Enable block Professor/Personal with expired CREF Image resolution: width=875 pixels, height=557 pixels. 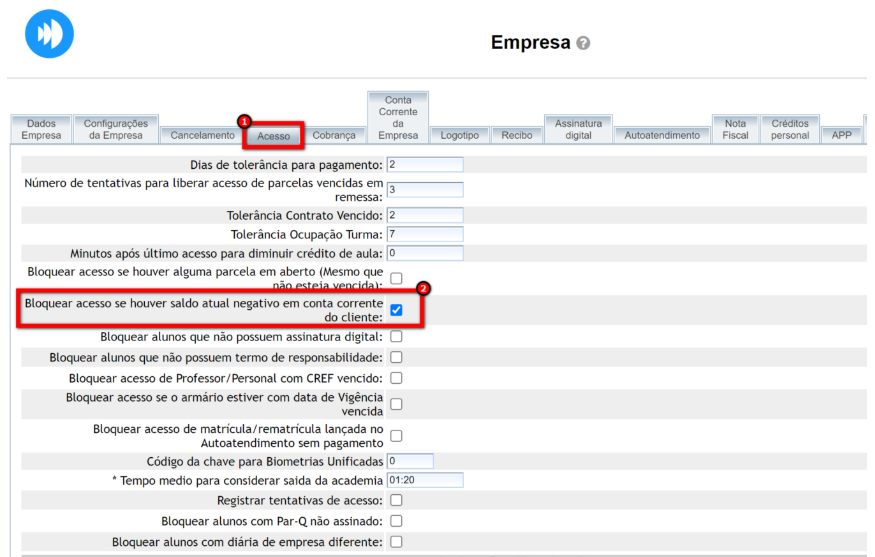396,378
